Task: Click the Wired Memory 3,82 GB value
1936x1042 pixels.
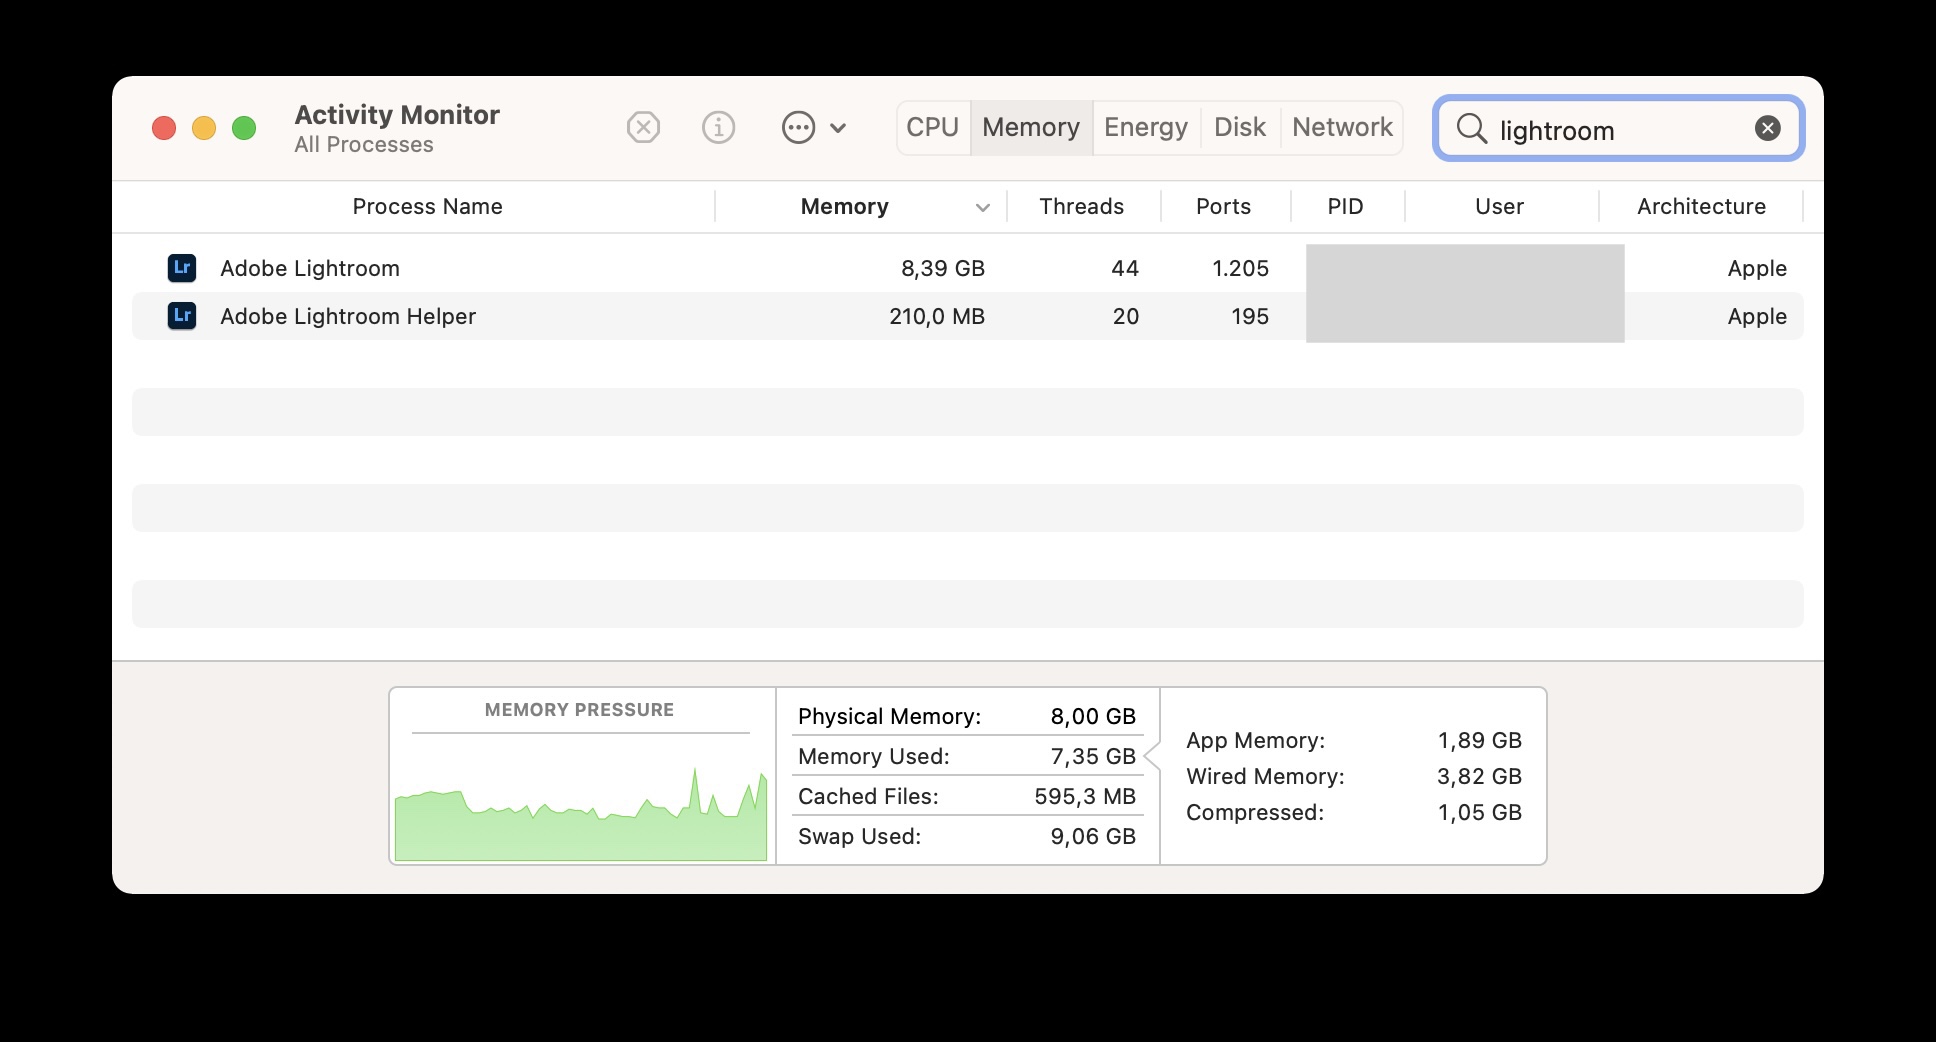Action: click(x=1480, y=776)
